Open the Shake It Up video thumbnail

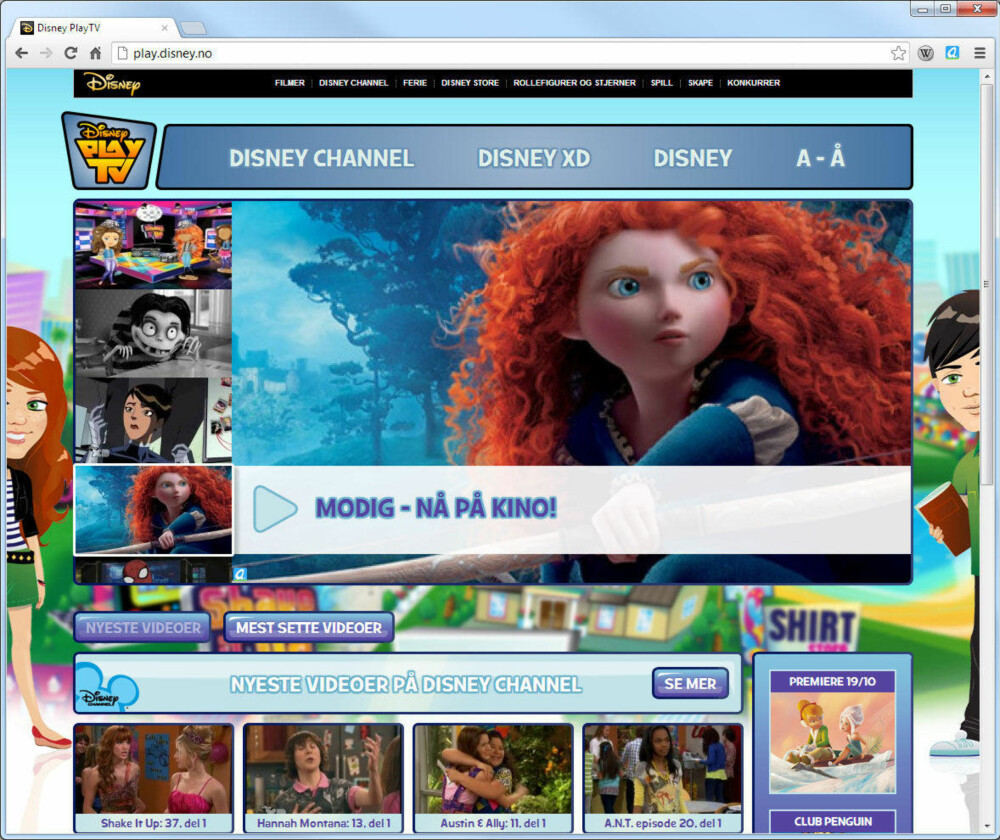tap(154, 769)
